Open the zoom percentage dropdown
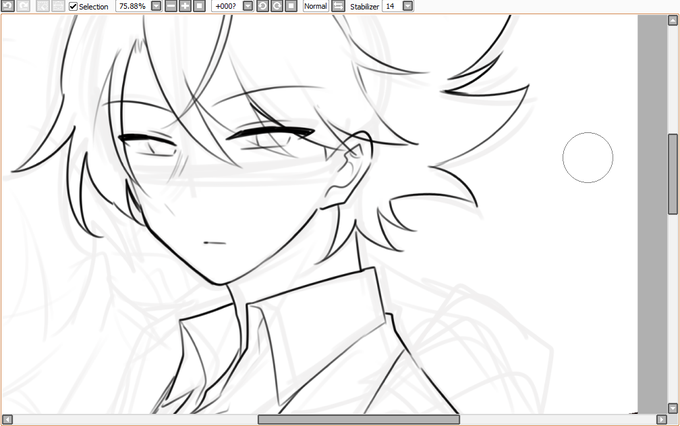Viewport: 680px width, 426px height. coord(156,6)
